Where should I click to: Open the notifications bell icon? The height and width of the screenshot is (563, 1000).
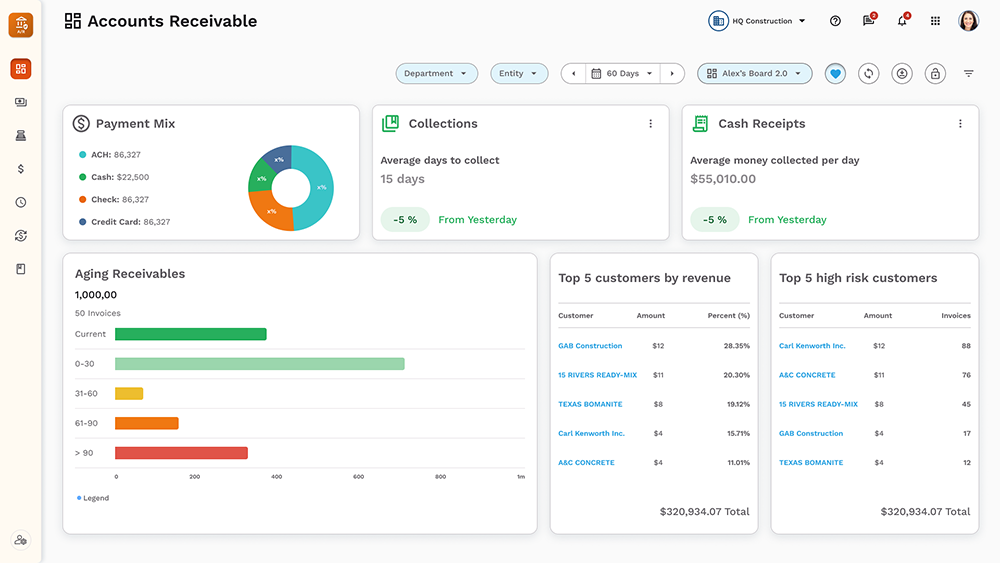[x=902, y=21]
